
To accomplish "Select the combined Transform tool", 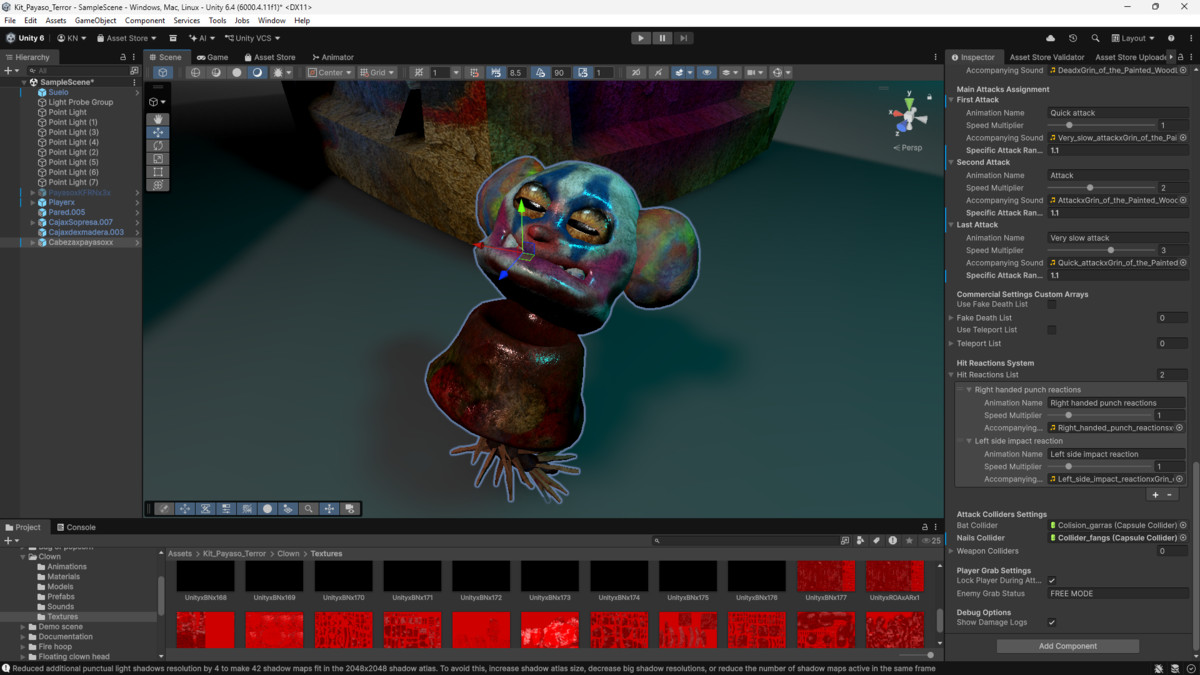I will click(158, 185).
